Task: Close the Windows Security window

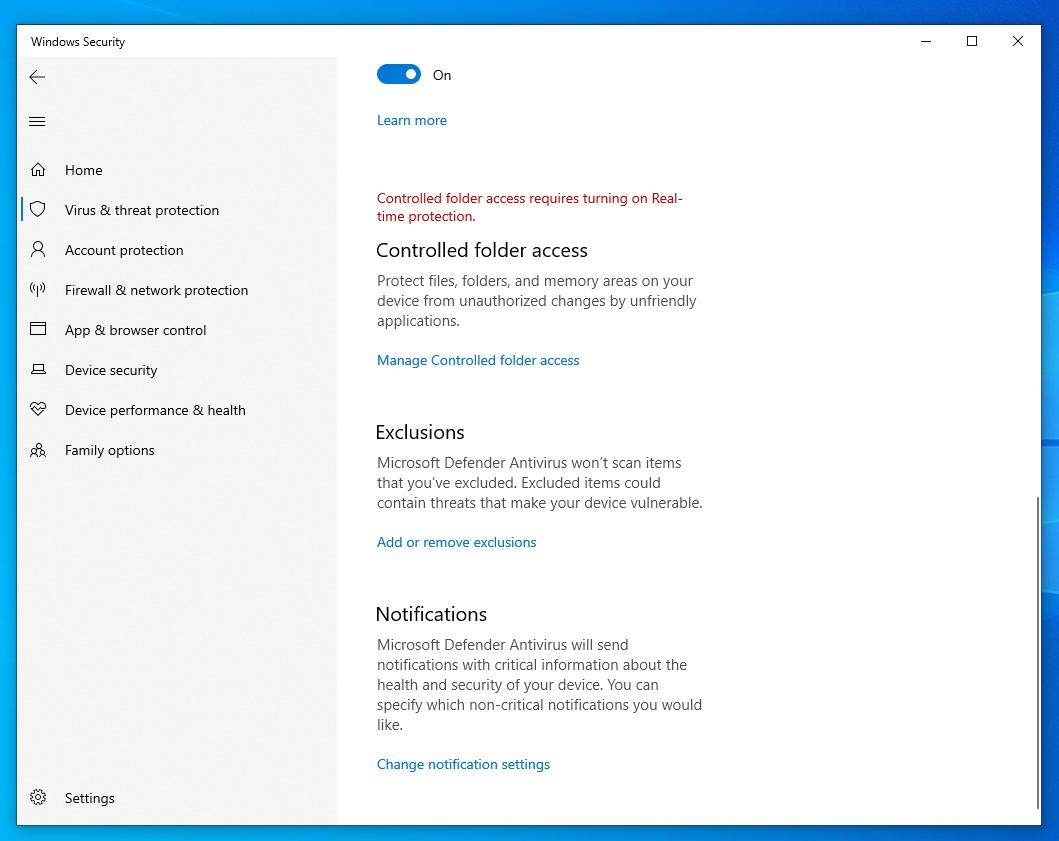Action: (1018, 41)
